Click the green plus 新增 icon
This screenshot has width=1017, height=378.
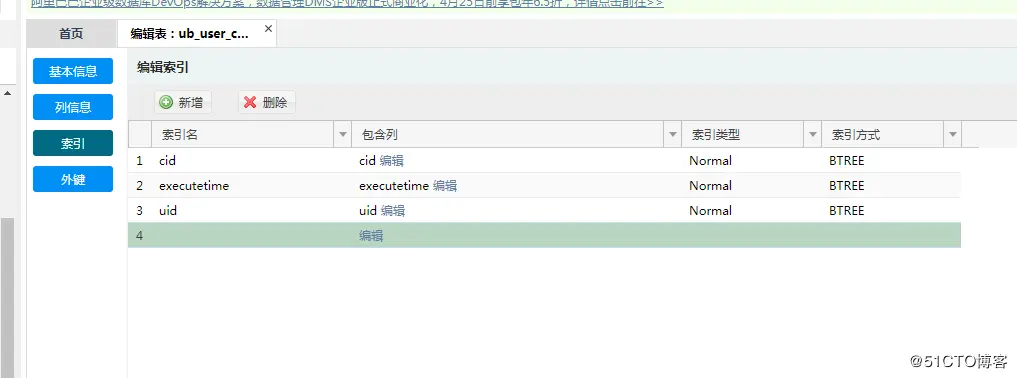pos(166,102)
